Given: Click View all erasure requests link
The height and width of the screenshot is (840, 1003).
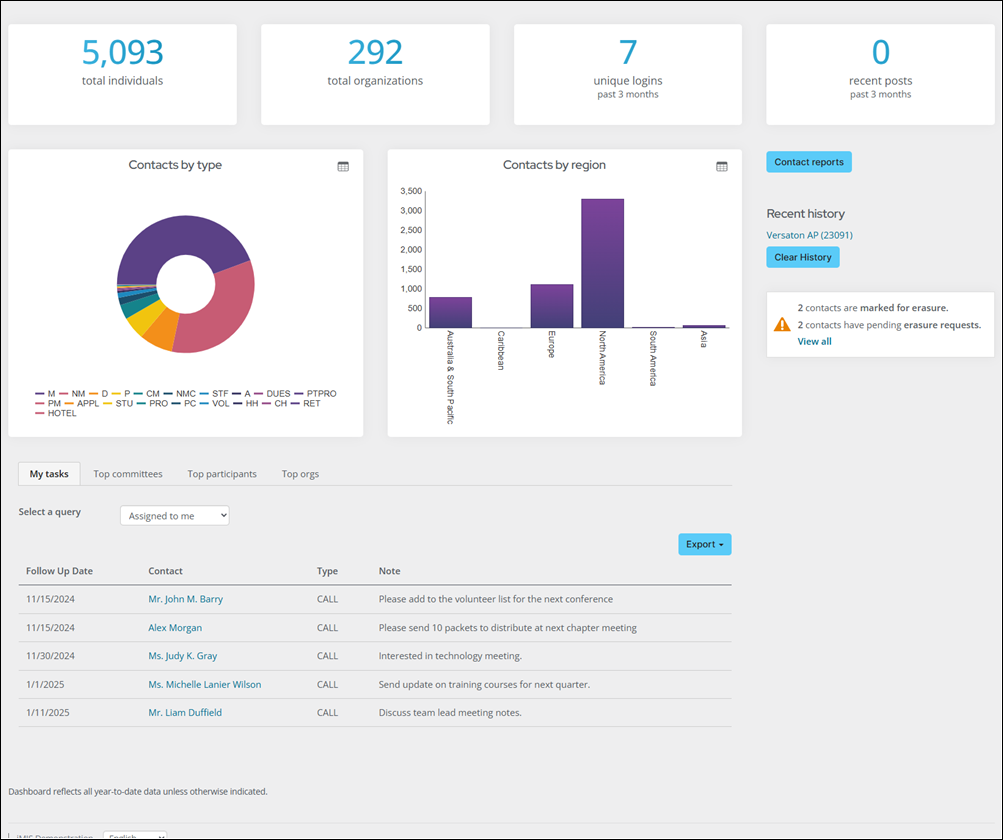Looking at the screenshot, I should click(x=814, y=341).
